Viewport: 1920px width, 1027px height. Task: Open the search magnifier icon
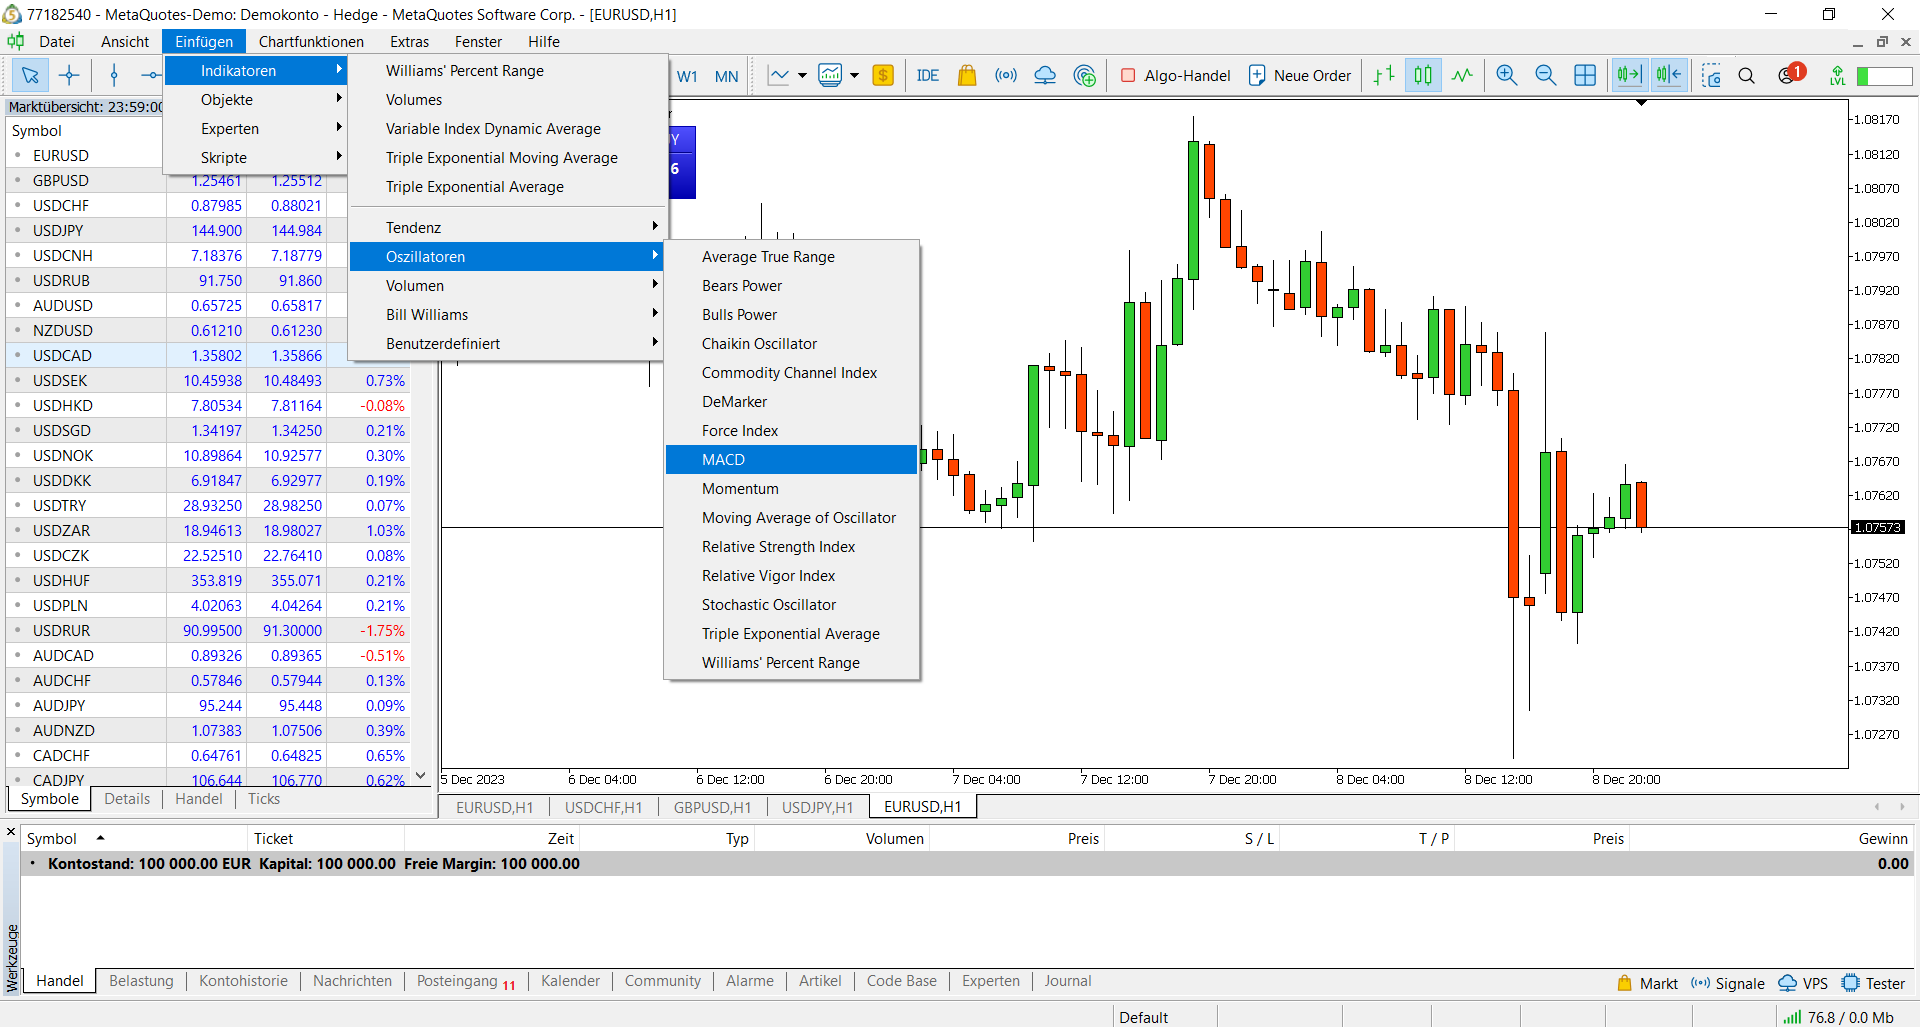pyautogui.click(x=1747, y=75)
